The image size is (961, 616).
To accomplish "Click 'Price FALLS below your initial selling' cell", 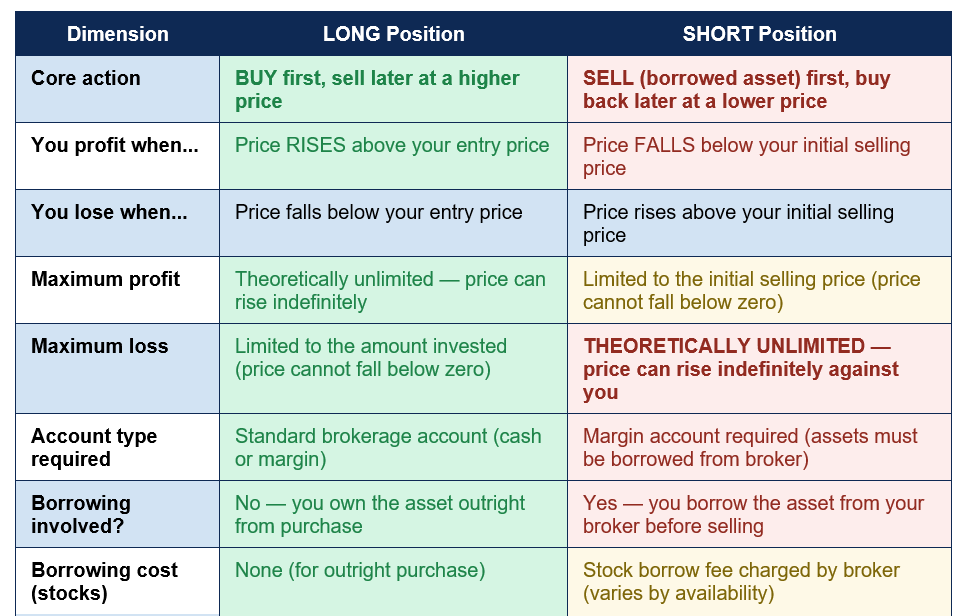I will click(x=759, y=156).
